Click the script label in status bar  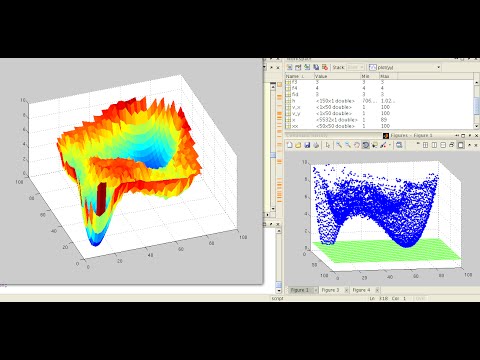click(277, 298)
